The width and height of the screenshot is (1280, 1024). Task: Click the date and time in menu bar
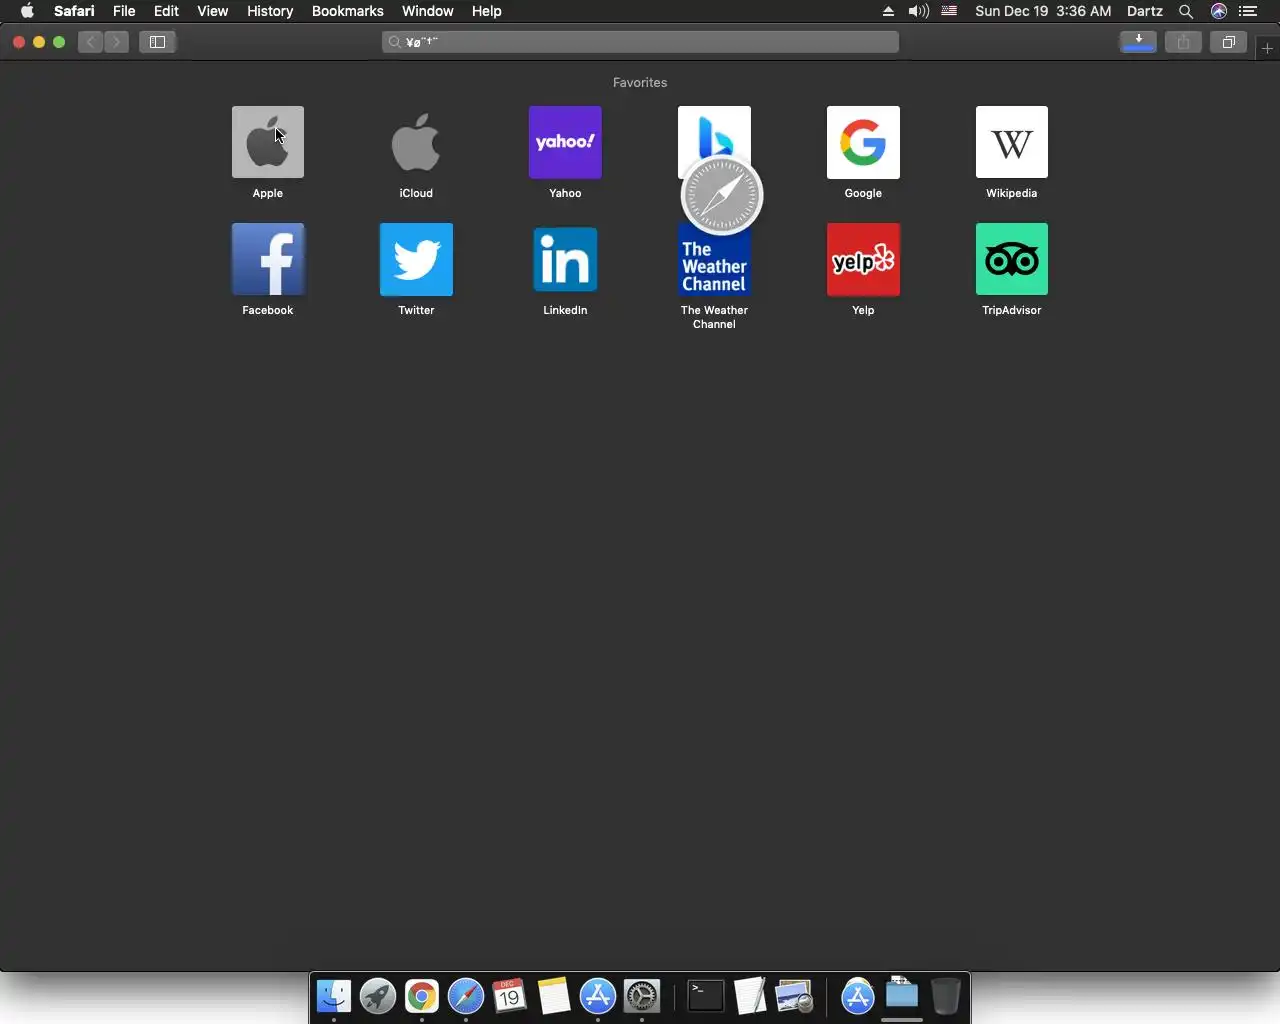1043,11
